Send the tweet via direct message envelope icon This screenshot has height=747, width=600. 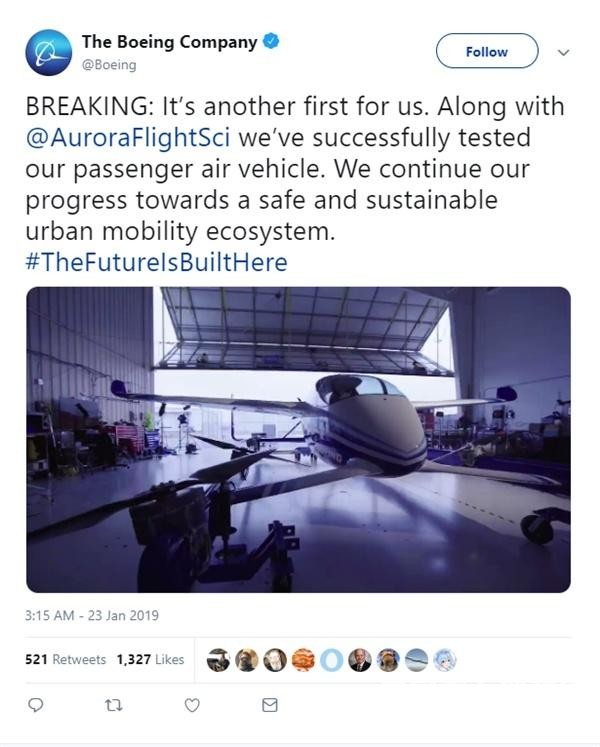[x=269, y=705]
